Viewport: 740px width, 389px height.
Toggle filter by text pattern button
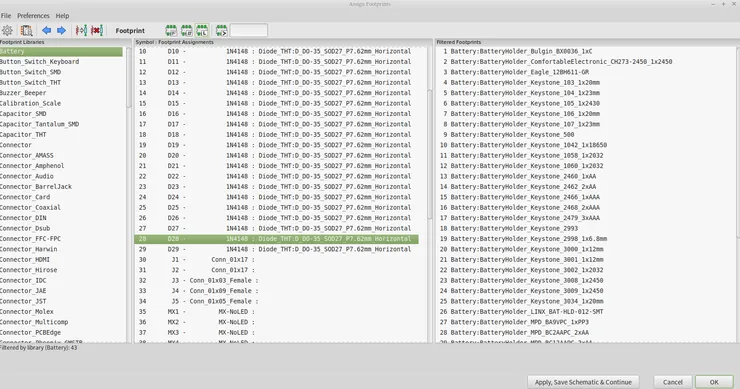click(x=221, y=31)
